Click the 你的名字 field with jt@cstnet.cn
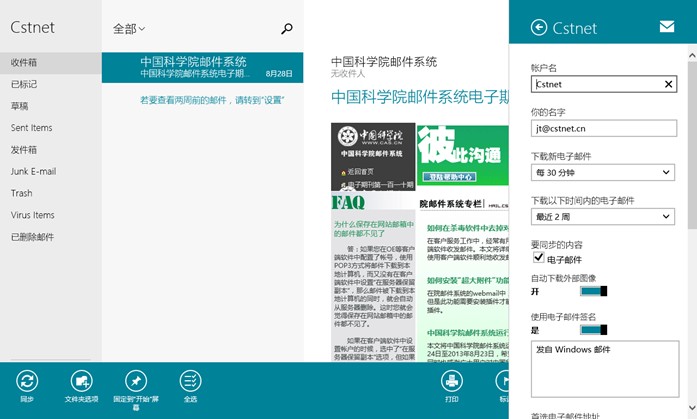The image size is (697, 419). pyautogui.click(x=604, y=128)
